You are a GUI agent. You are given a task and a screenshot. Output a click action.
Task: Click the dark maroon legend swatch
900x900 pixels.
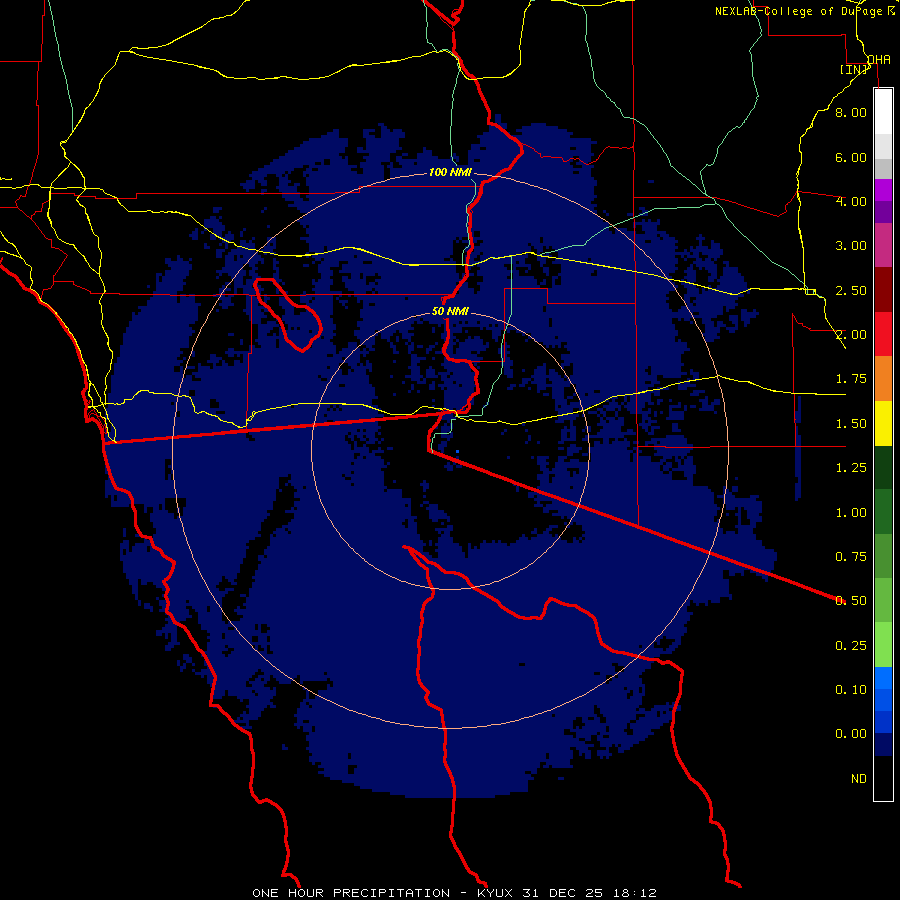883,290
